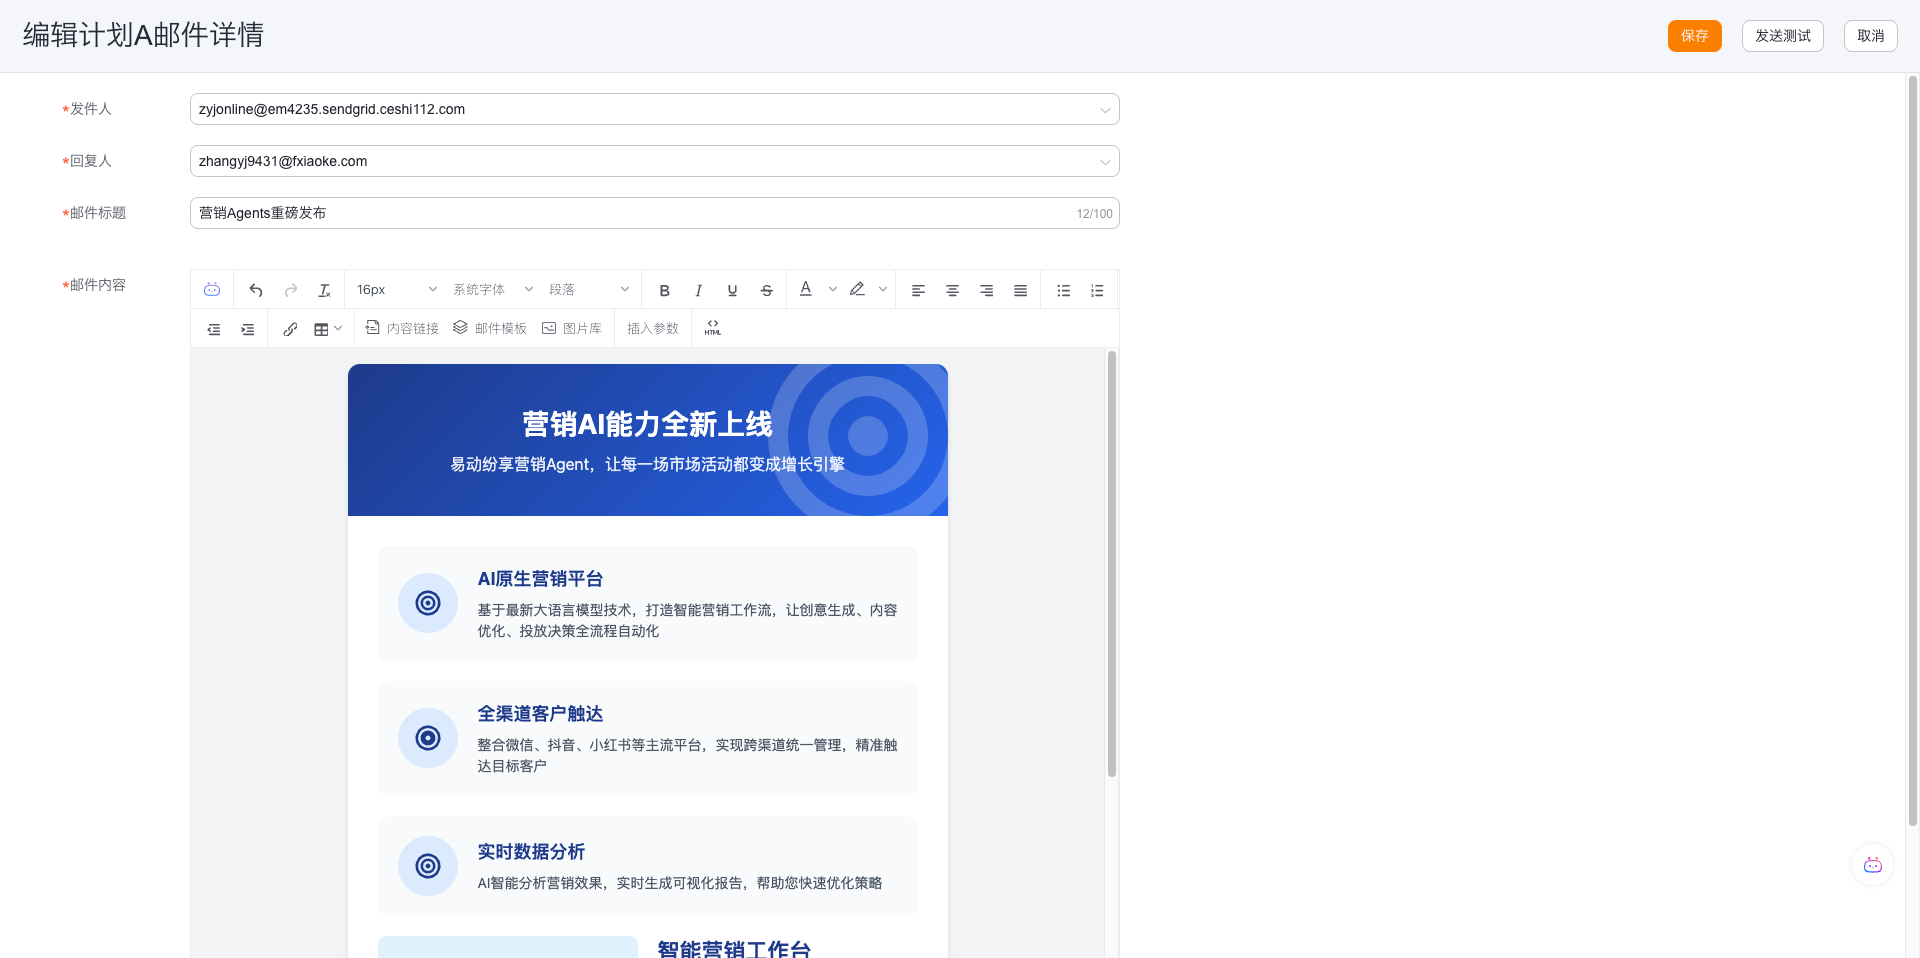Align text to the left
This screenshot has width=1920, height=958.
coord(918,290)
